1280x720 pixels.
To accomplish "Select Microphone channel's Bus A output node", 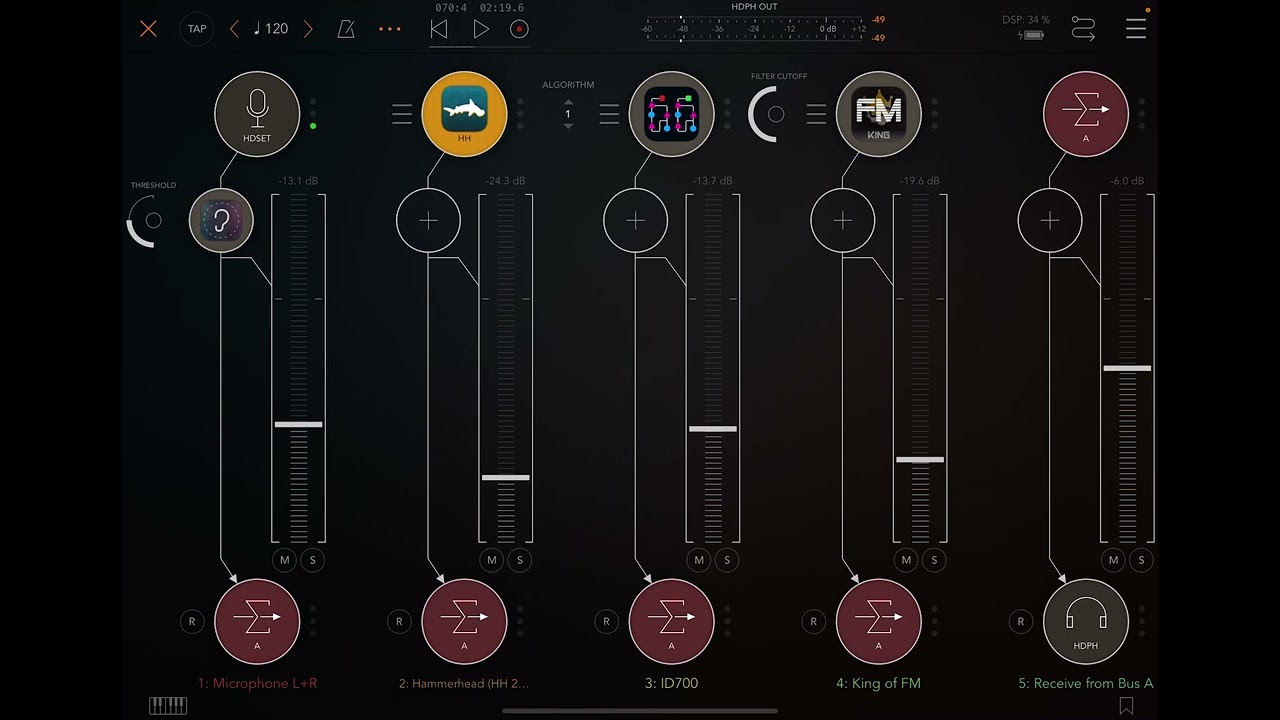I will click(257, 621).
